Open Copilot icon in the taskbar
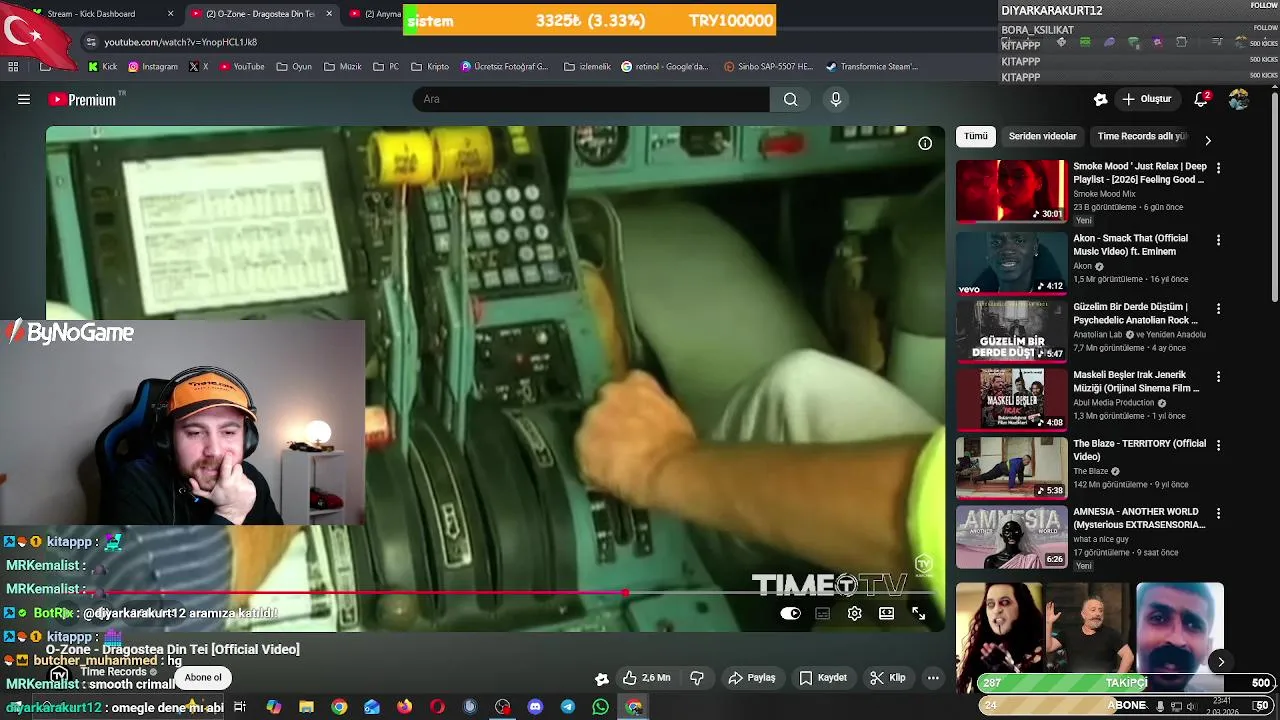The height and width of the screenshot is (720, 1280). 274,707
